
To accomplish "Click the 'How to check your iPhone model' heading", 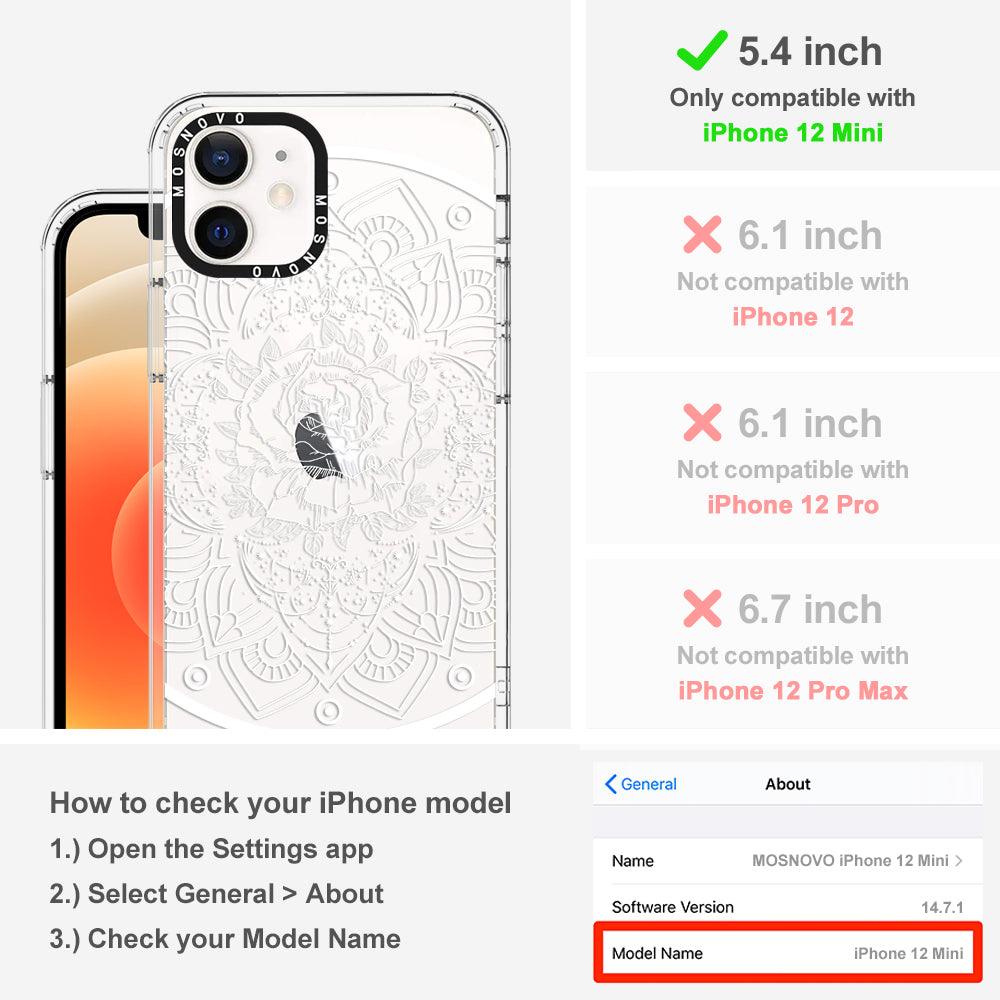I will [281, 803].
